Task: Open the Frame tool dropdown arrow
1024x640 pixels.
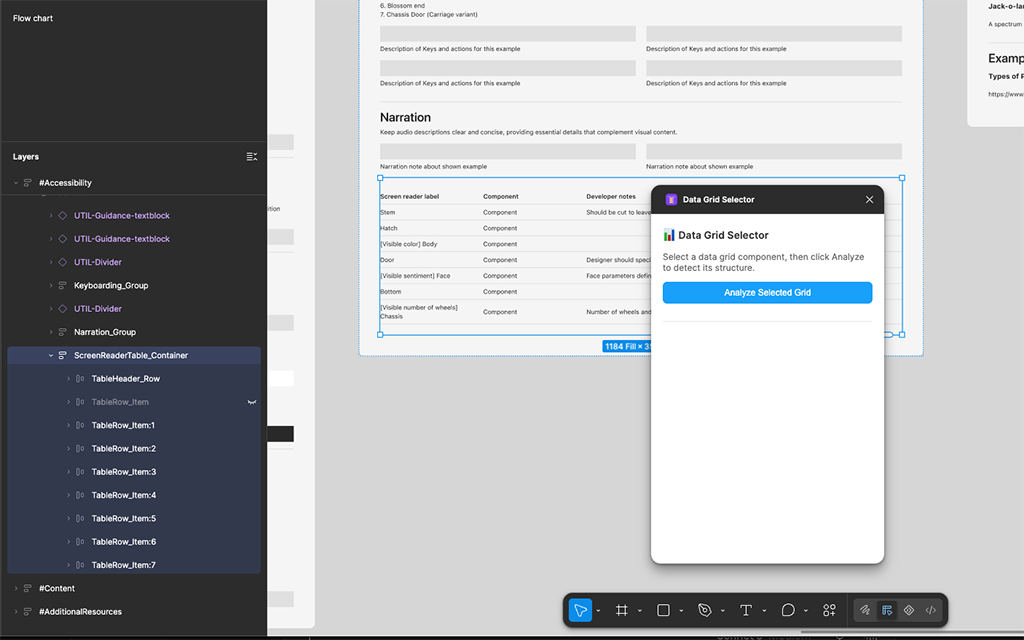Action: pyautogui.click(x=639, y=611)
